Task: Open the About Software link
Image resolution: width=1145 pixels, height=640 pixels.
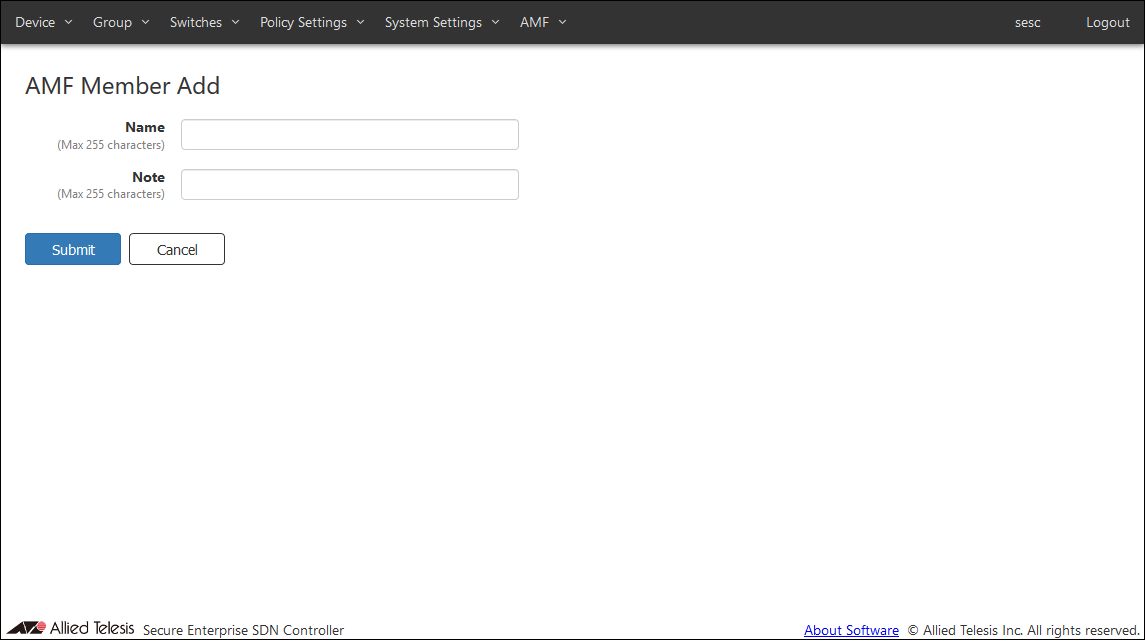Action: (x=851, y=630)
